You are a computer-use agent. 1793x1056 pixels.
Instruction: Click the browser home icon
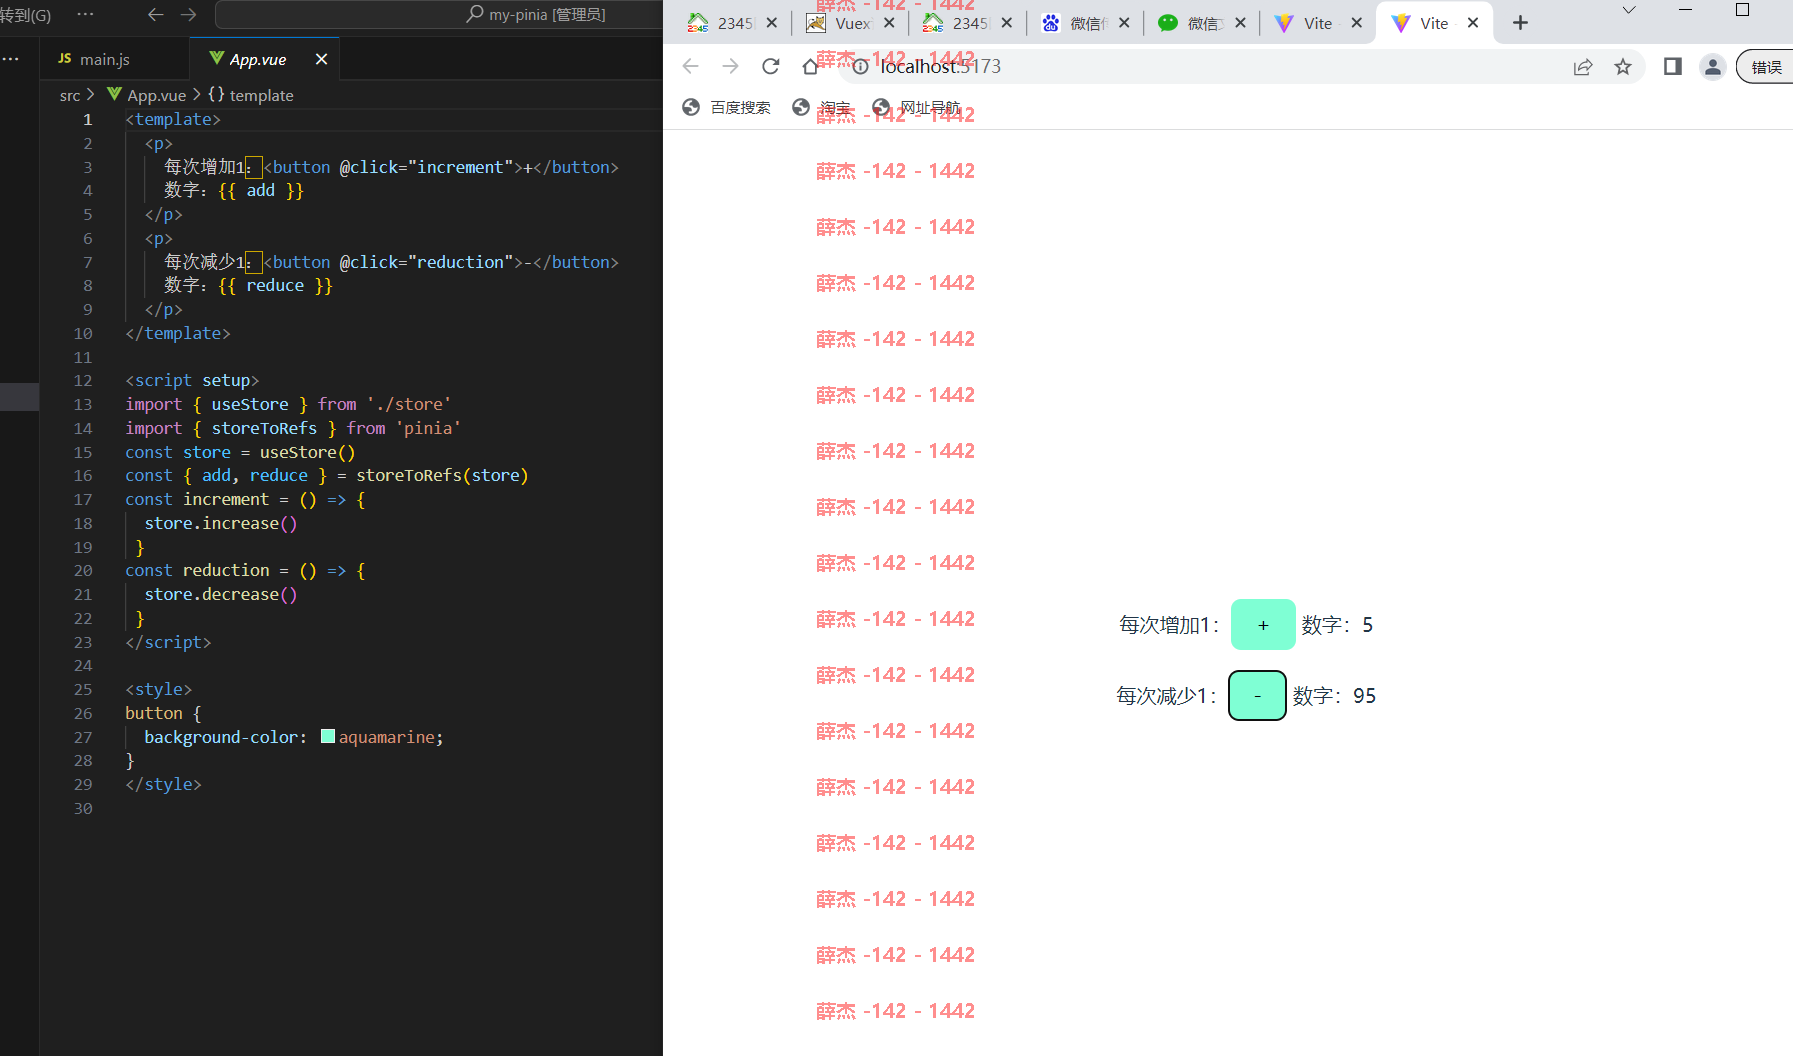[810, 66]
